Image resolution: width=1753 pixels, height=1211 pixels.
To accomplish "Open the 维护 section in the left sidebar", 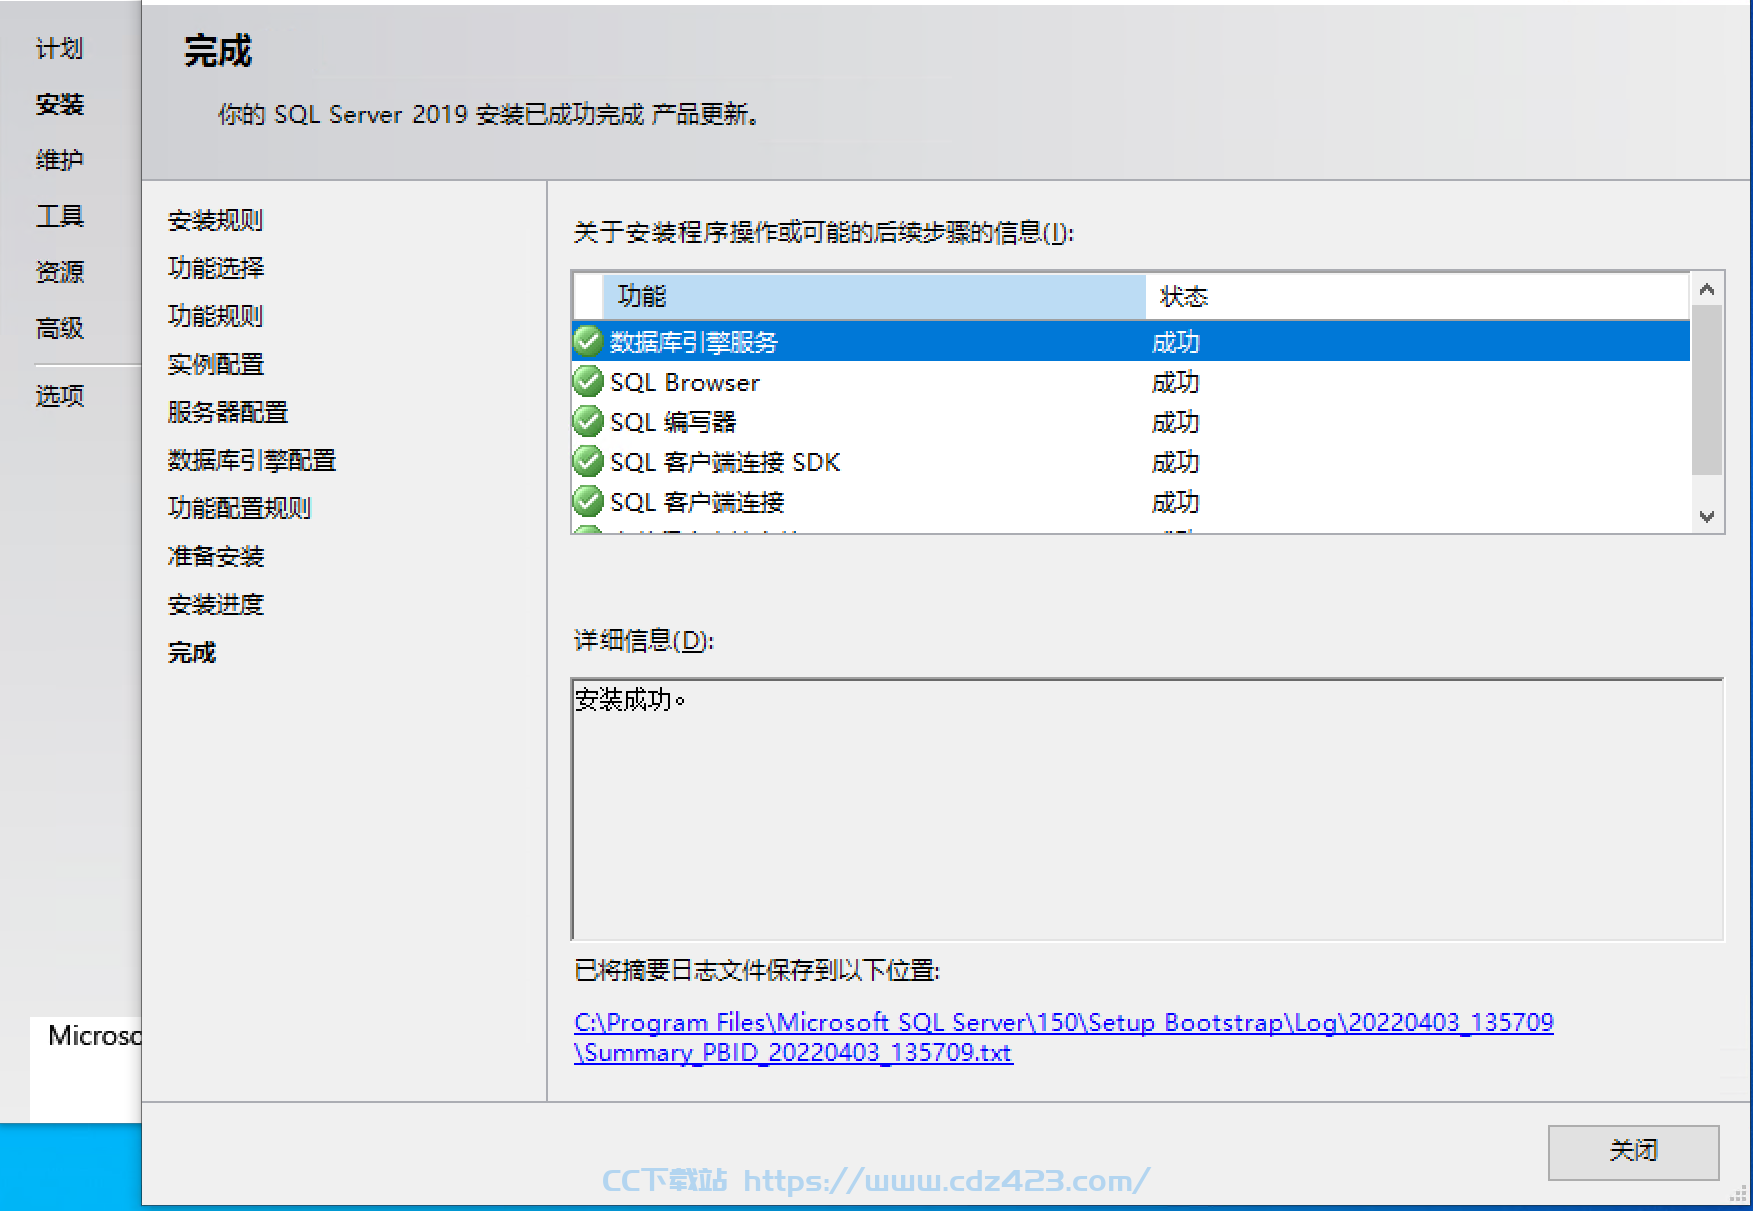I will 60,160.
